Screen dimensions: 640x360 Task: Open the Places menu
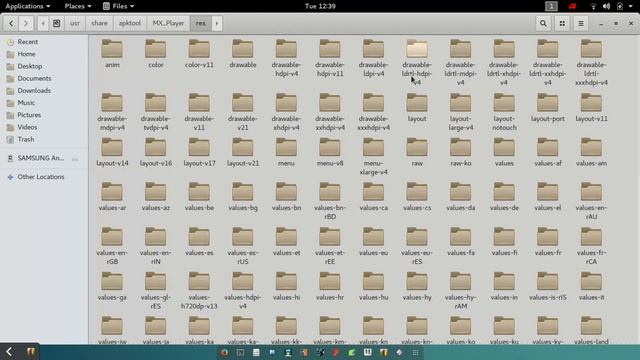click(x=78, y=6)
